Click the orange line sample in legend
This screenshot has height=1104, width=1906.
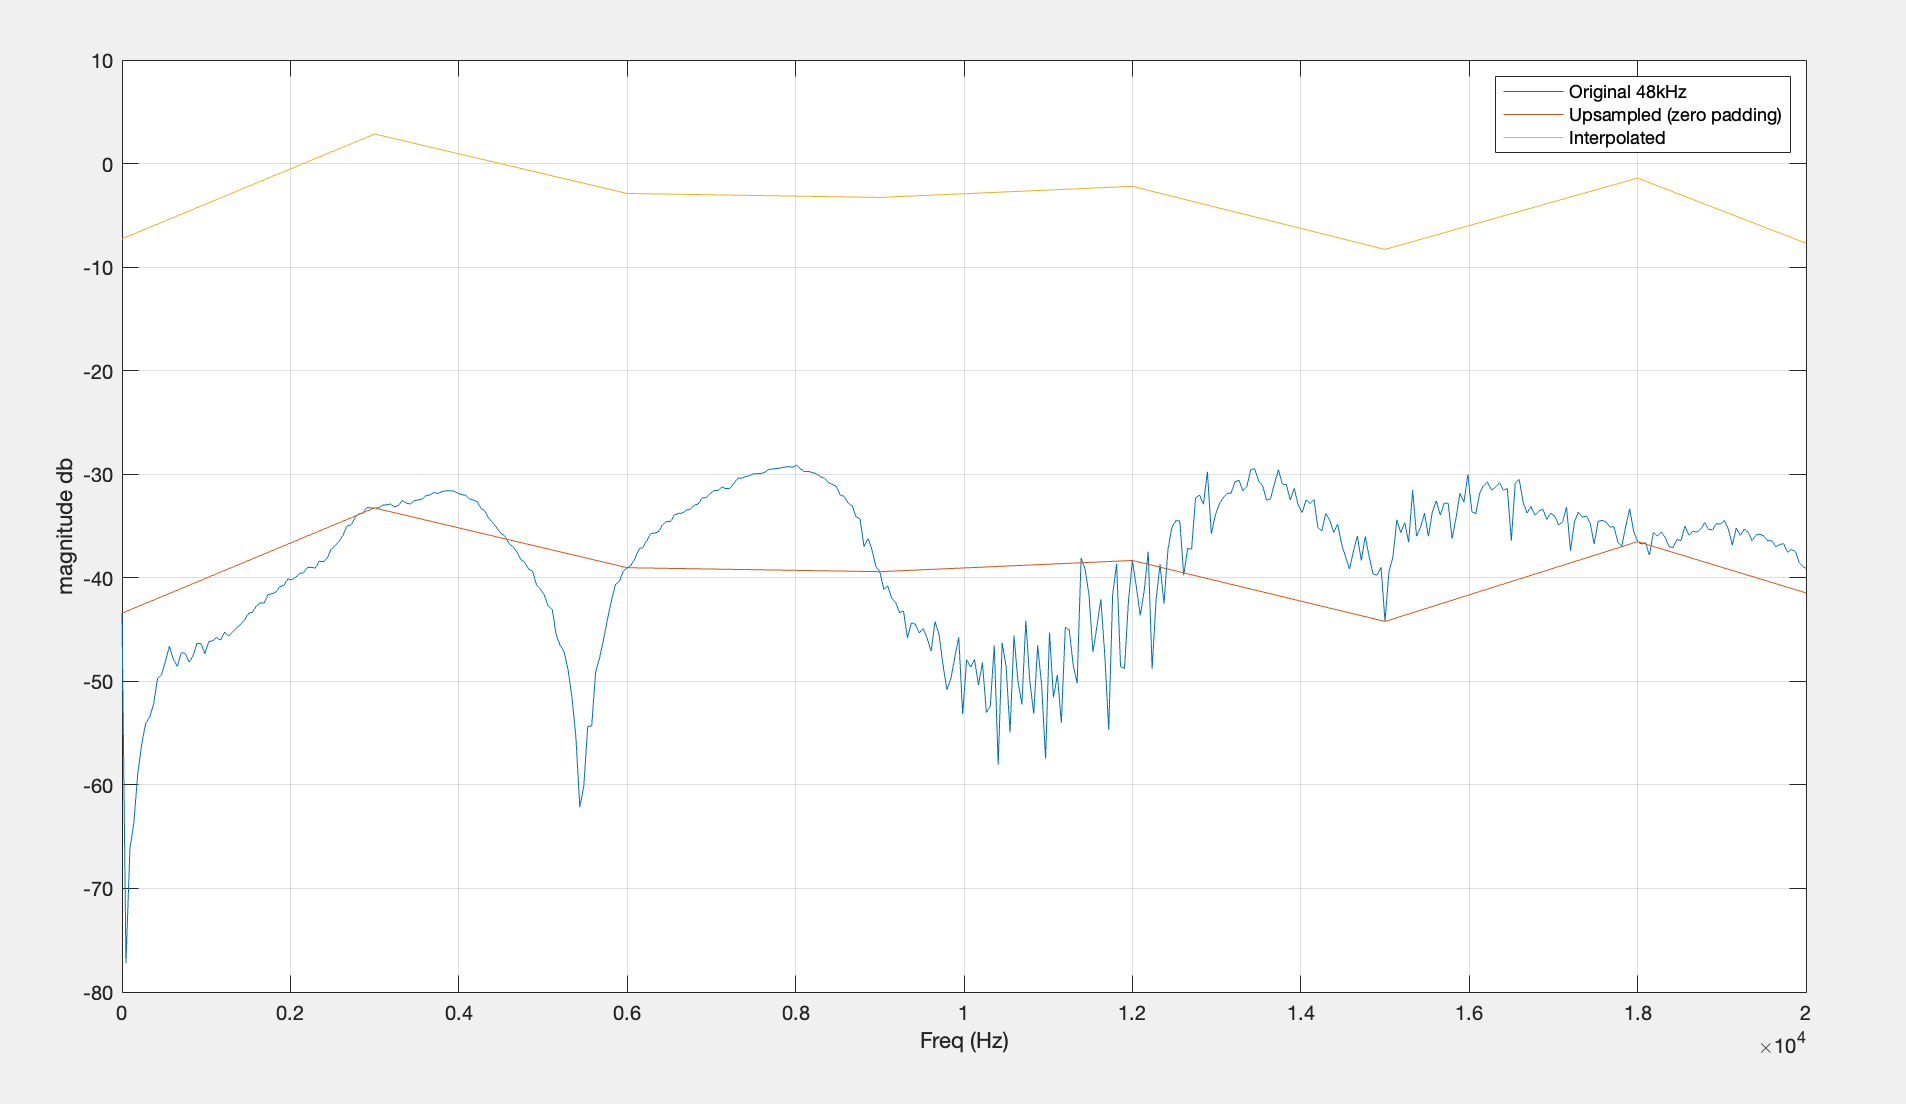[x=1532, y=115]
